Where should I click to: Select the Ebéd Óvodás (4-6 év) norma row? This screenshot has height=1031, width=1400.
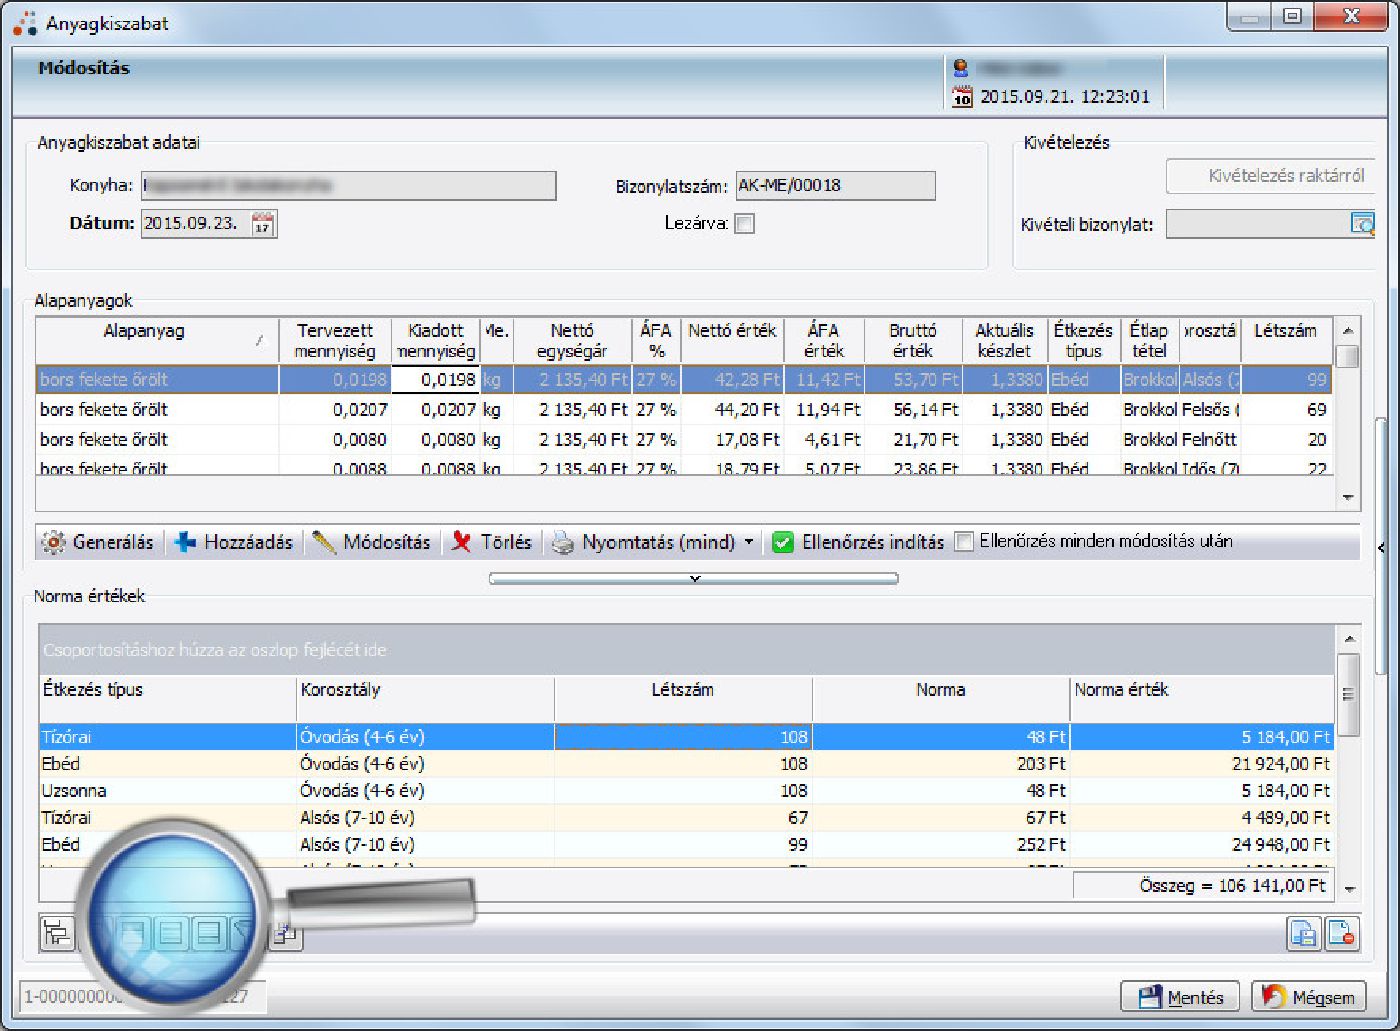pos(362,764)
